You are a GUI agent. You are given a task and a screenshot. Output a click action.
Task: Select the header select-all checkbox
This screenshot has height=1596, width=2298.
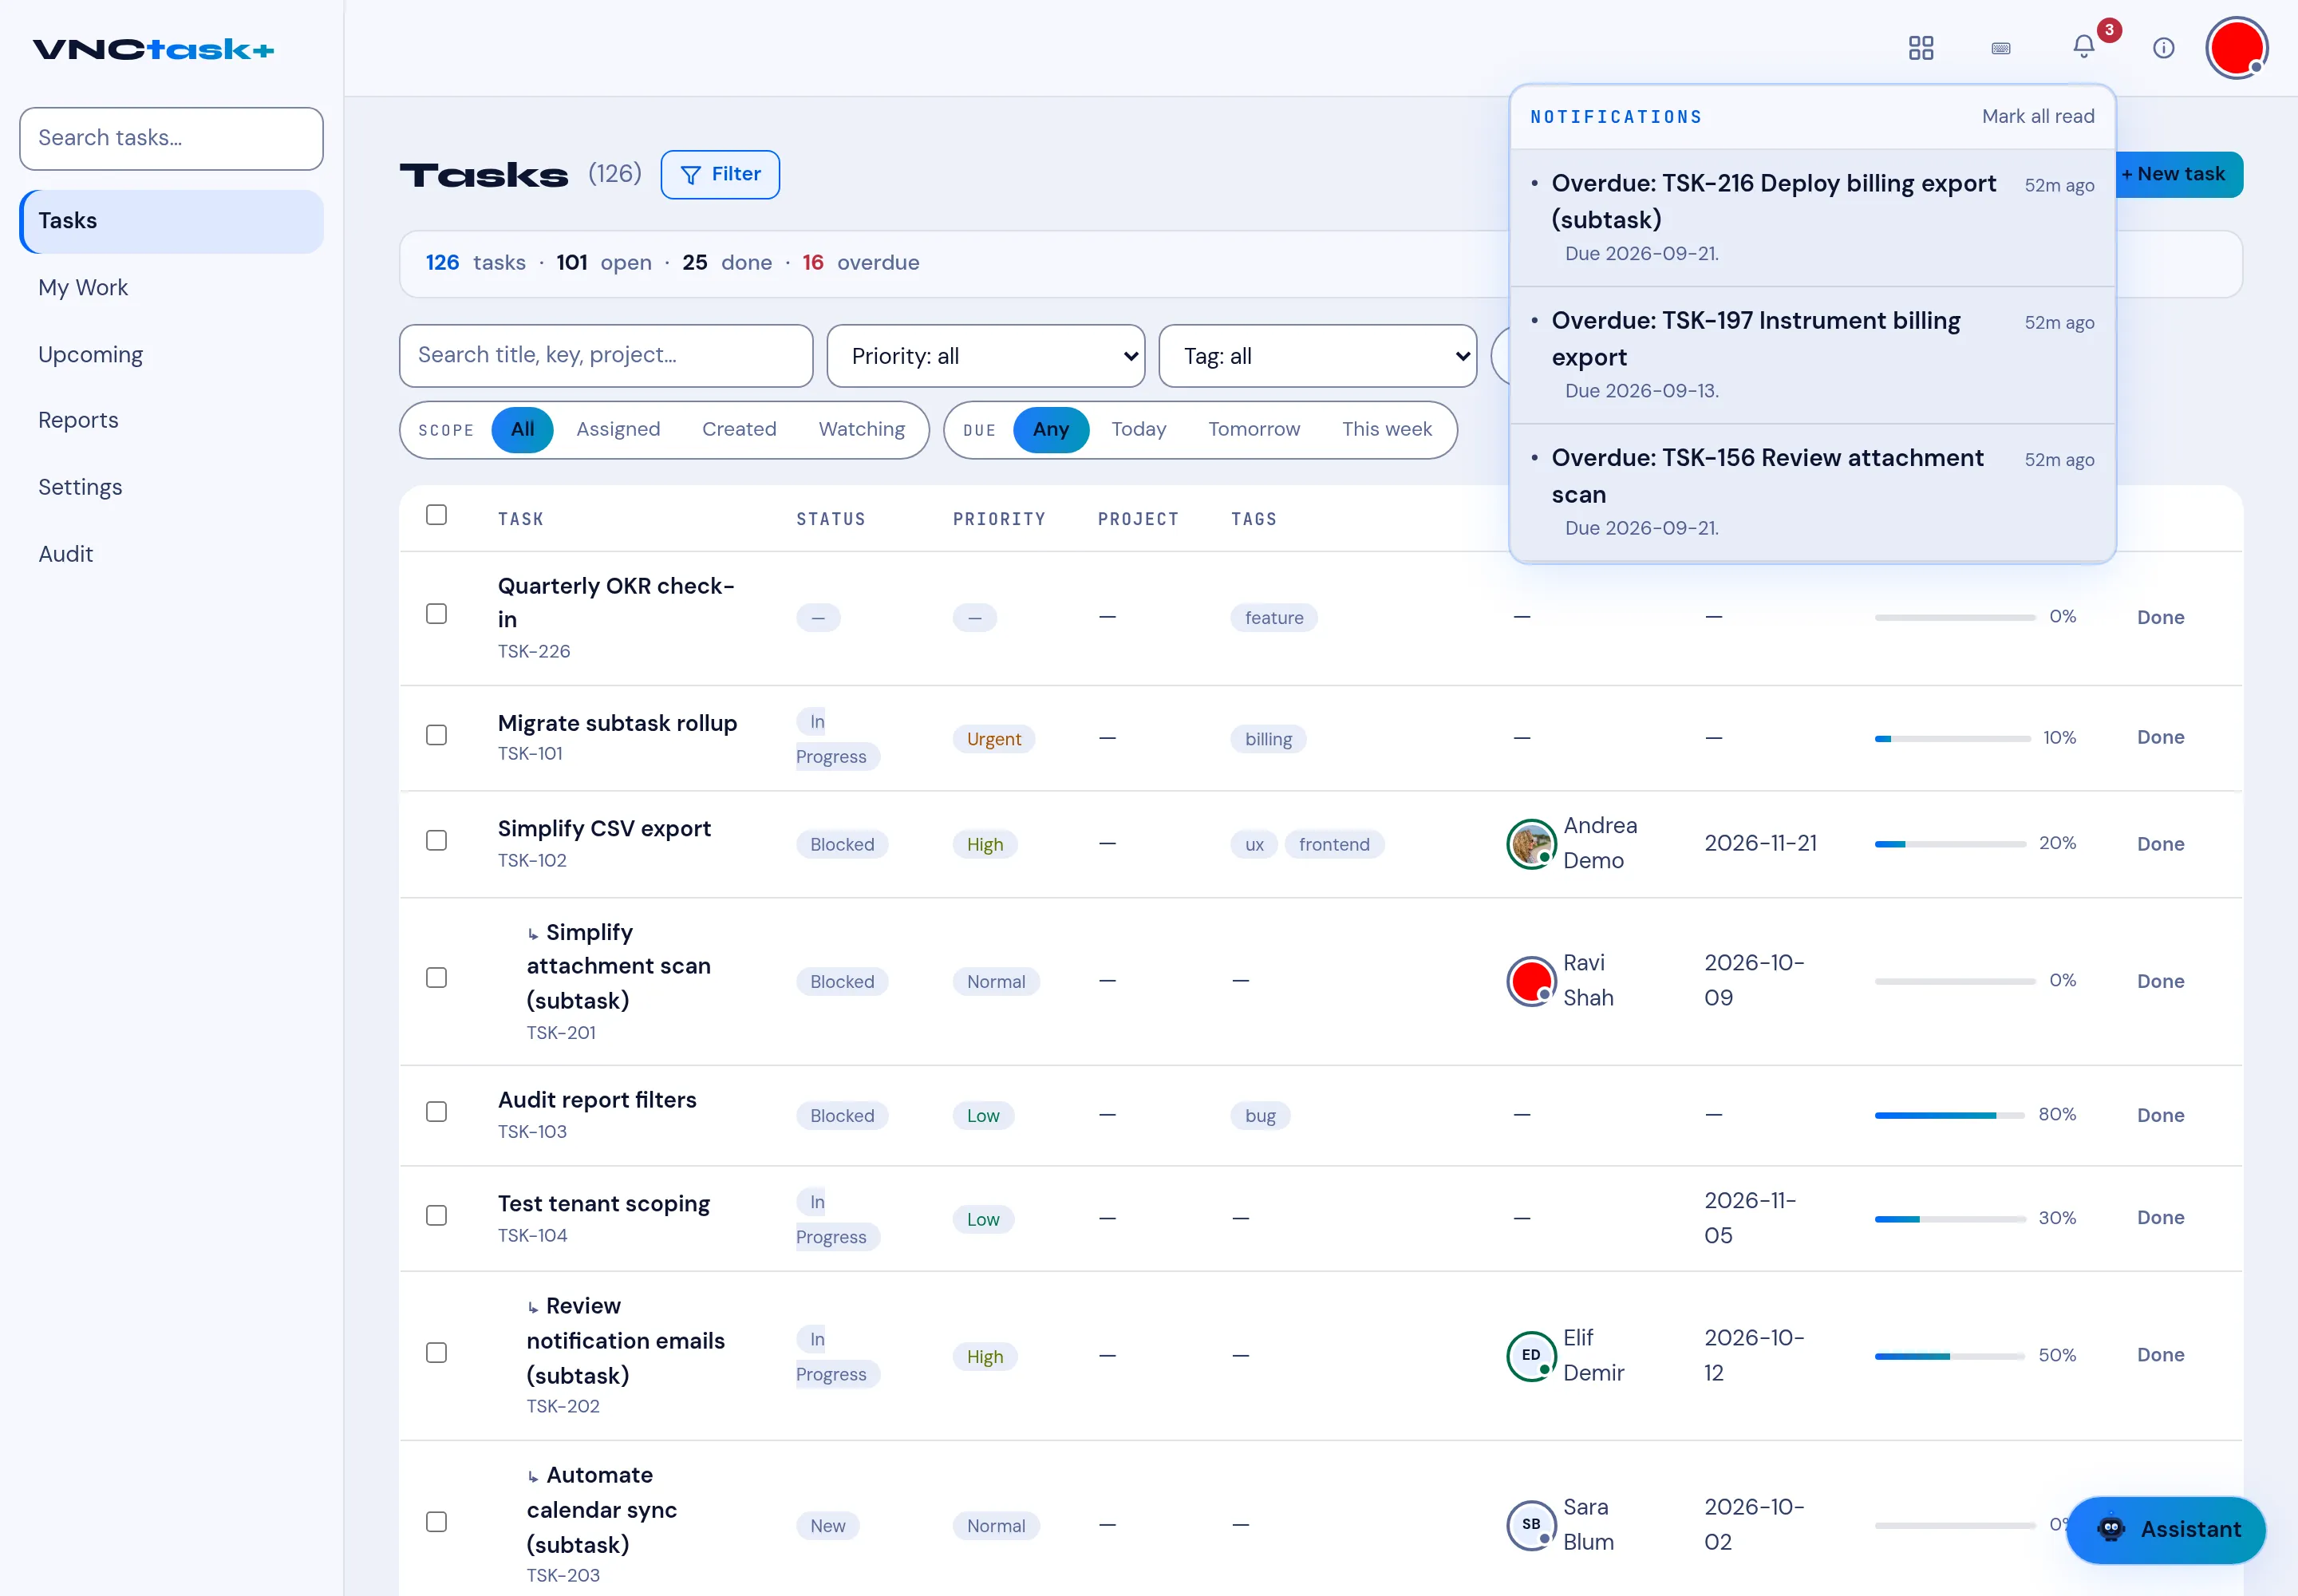click(x=436, y=515)
